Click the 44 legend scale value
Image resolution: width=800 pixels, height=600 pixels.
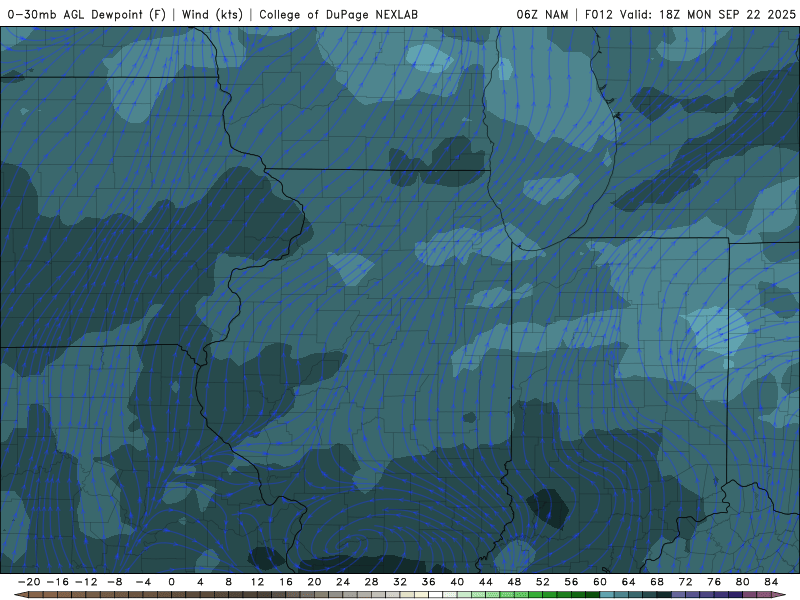pos(486,582)
